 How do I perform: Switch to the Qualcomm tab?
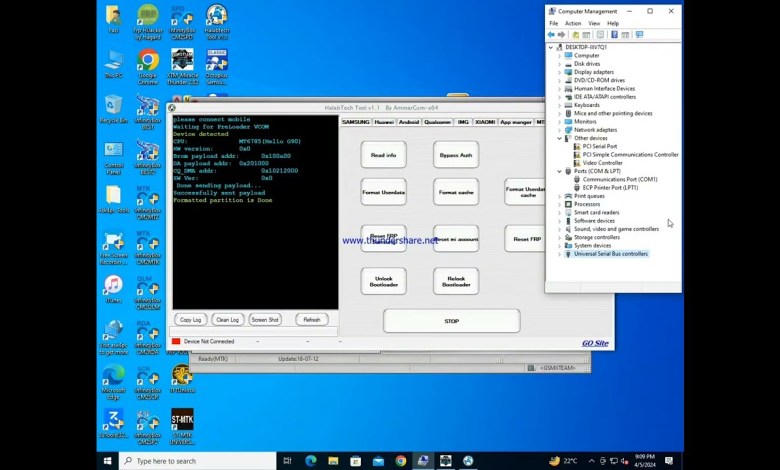(437, 122)
